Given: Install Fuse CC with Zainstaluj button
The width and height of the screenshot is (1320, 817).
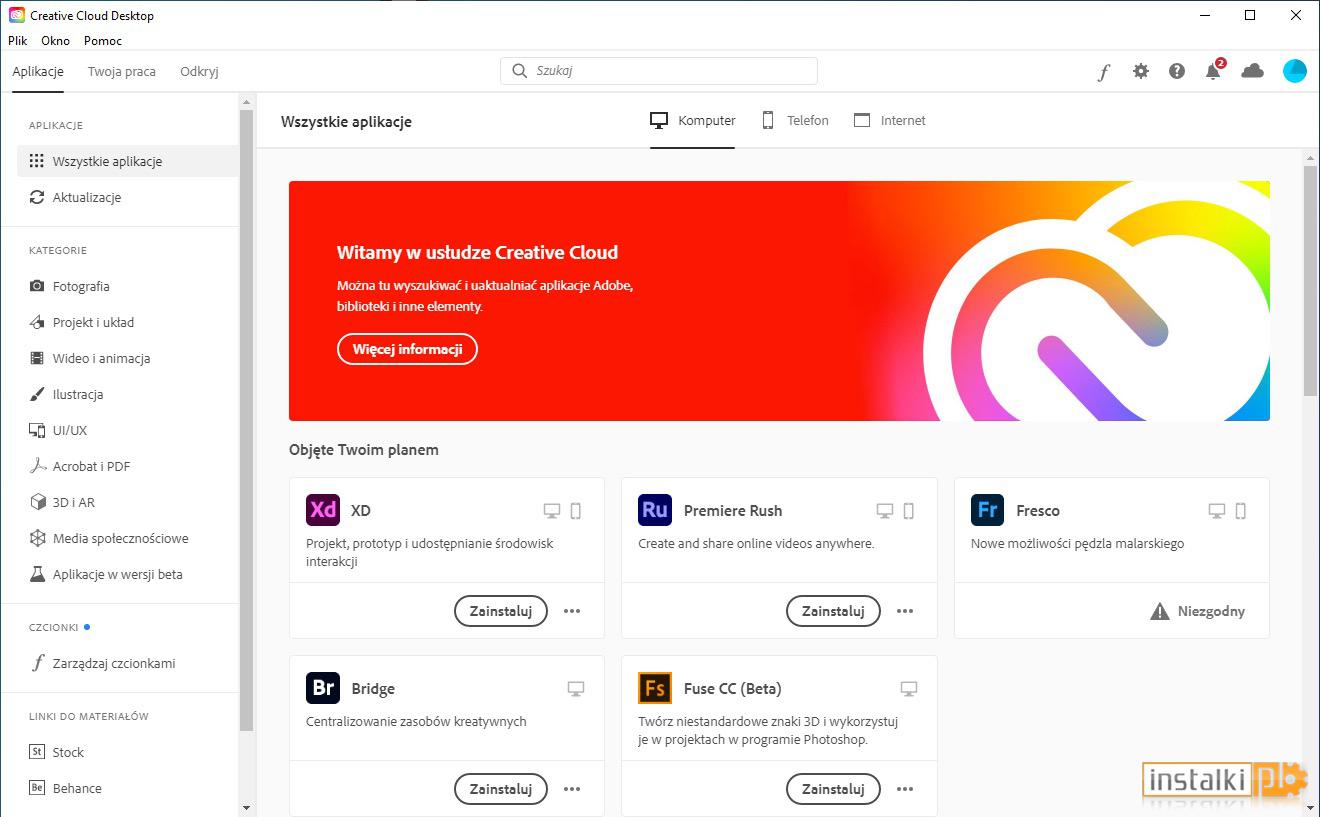Looking at the screenshot, I should (x=833, y=789).
